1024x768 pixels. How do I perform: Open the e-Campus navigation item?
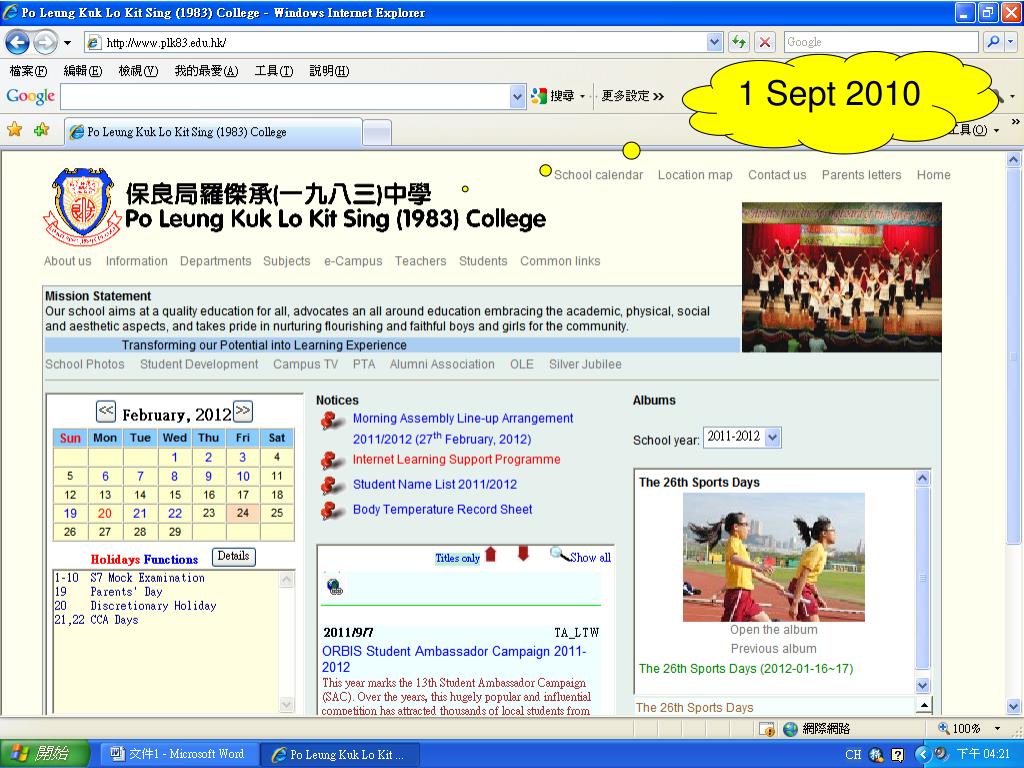[353, 261]
